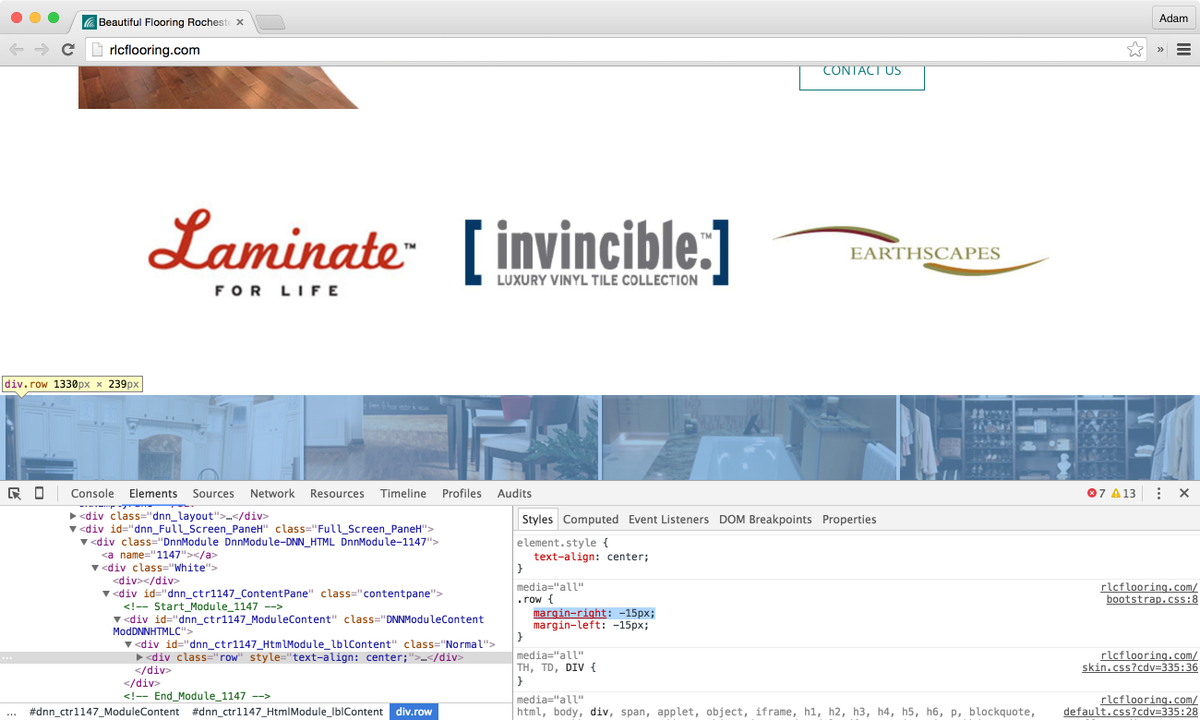The width and height of the screenshot is (1200, 720).
Task: Expand the dnn_layout div node
Action: pos(73,515)
